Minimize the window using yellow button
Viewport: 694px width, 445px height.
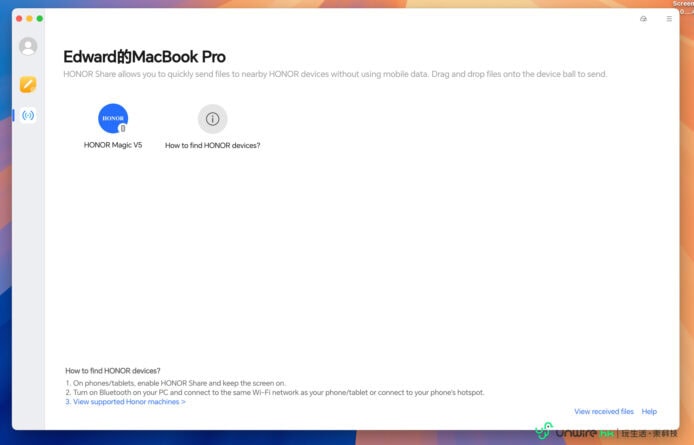[29, 19]
